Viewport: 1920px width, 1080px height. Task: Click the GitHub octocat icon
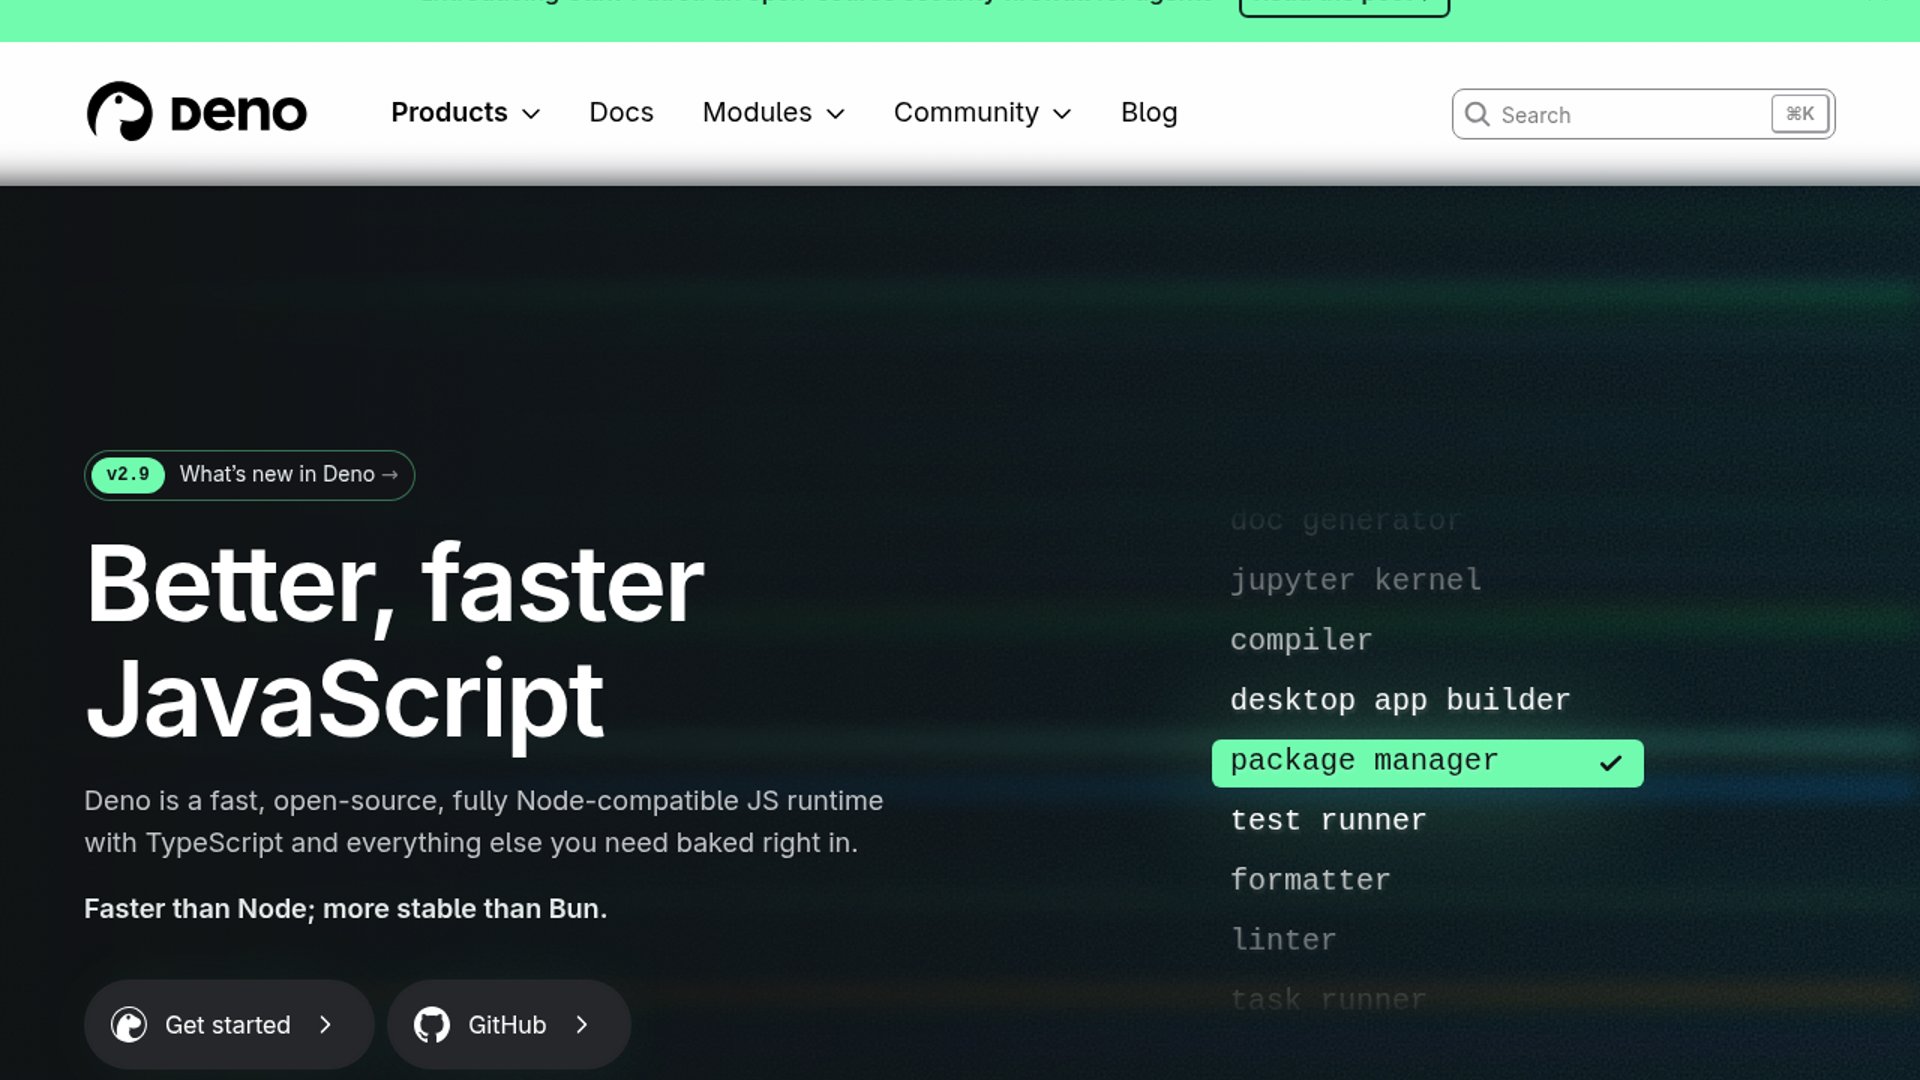432,1025
